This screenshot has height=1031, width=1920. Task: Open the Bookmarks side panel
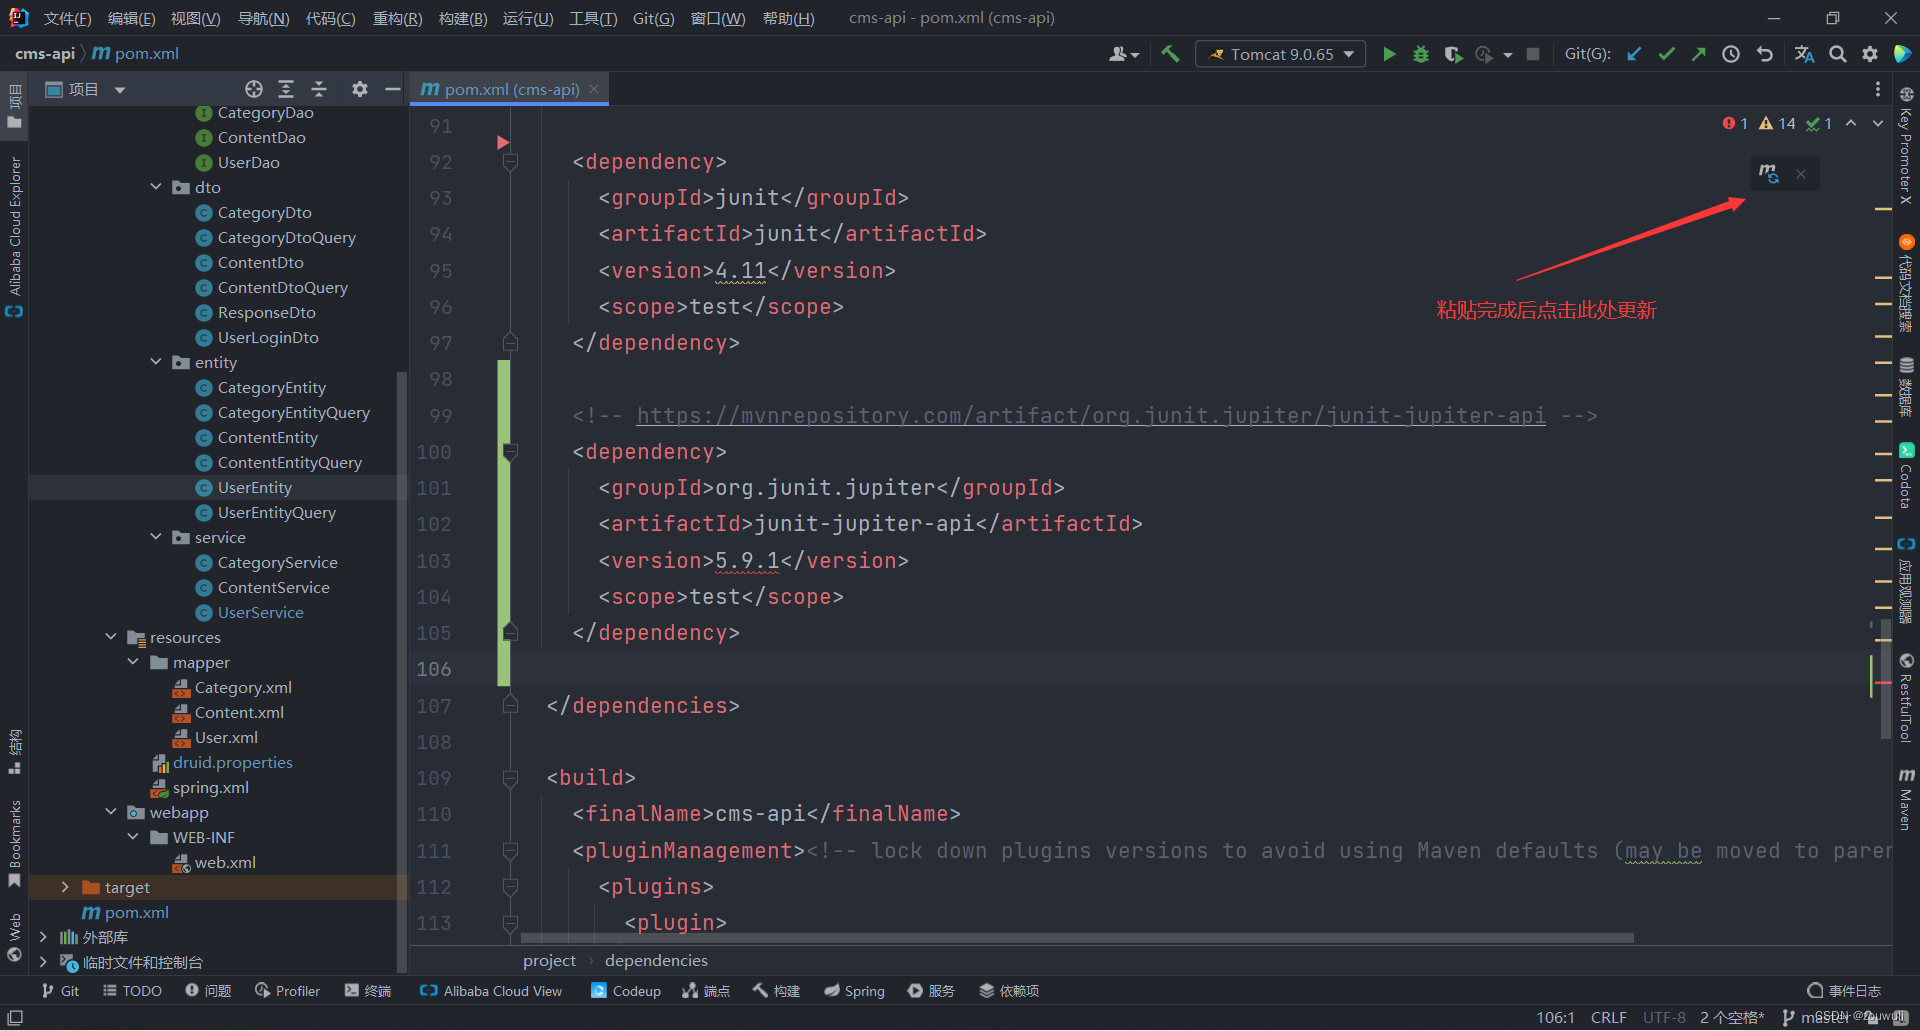(15, 843)
